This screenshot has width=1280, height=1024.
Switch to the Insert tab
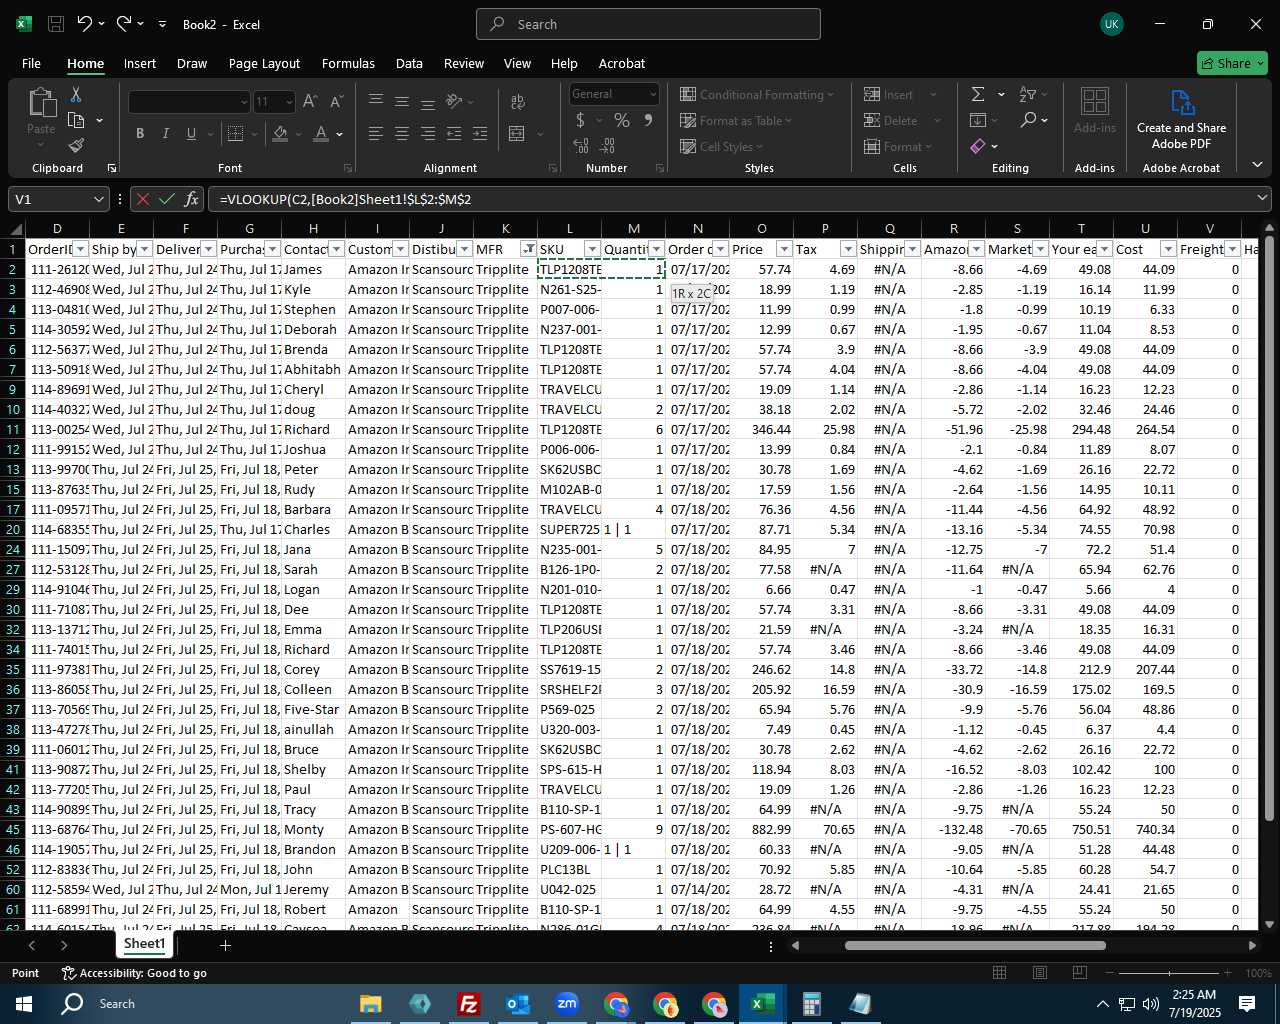click(140, 63)
